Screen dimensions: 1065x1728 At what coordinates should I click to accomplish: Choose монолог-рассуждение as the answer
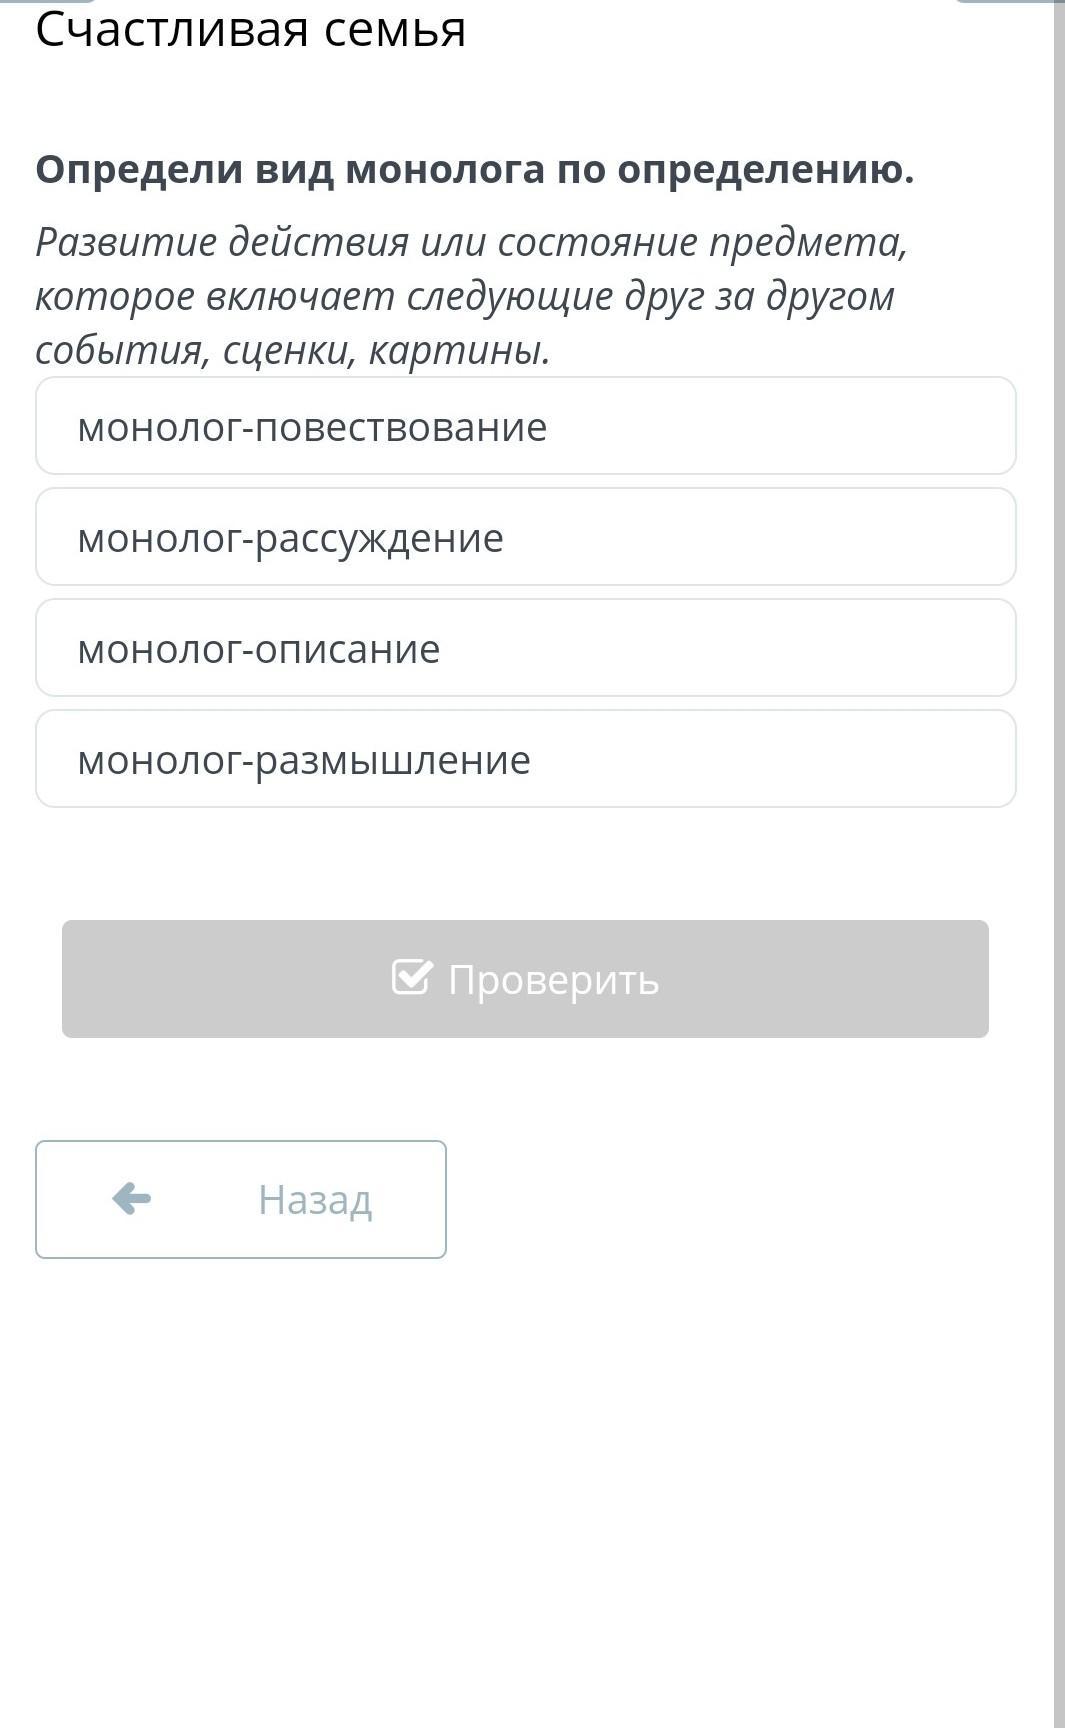[525, 537]
